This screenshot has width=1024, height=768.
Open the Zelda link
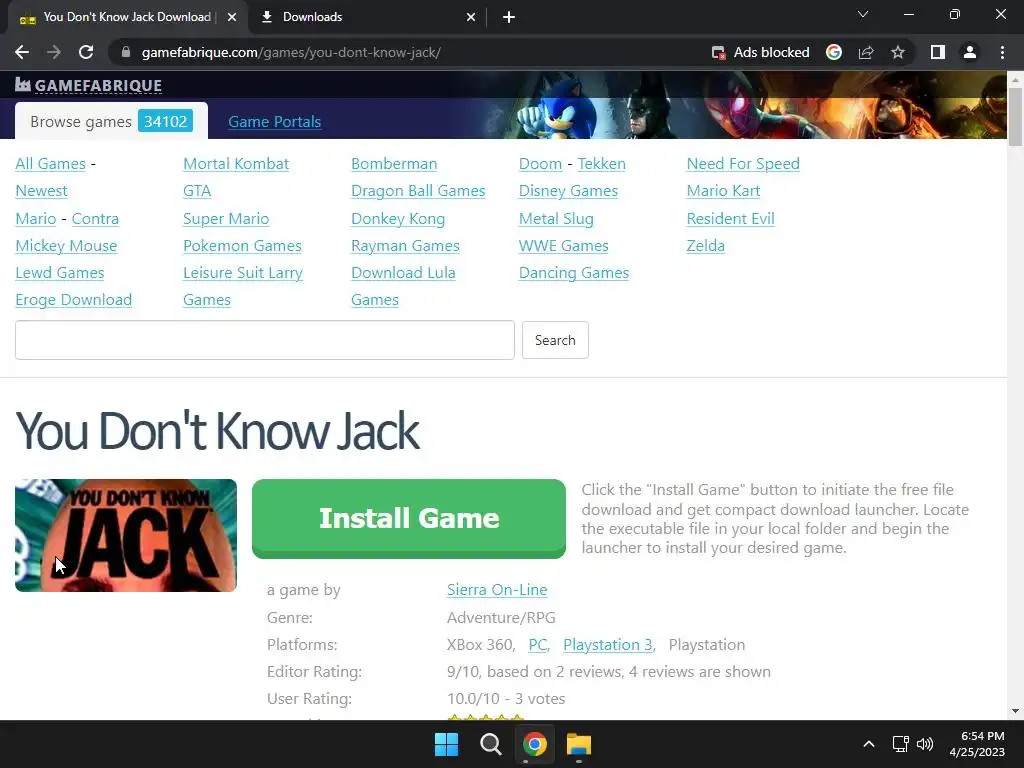tap(705, 246)
